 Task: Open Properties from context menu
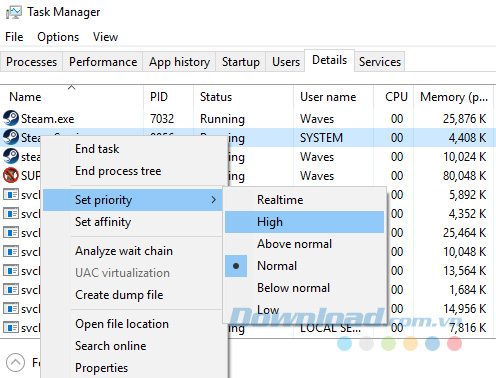pyautogui.click(x=133, y=368)
